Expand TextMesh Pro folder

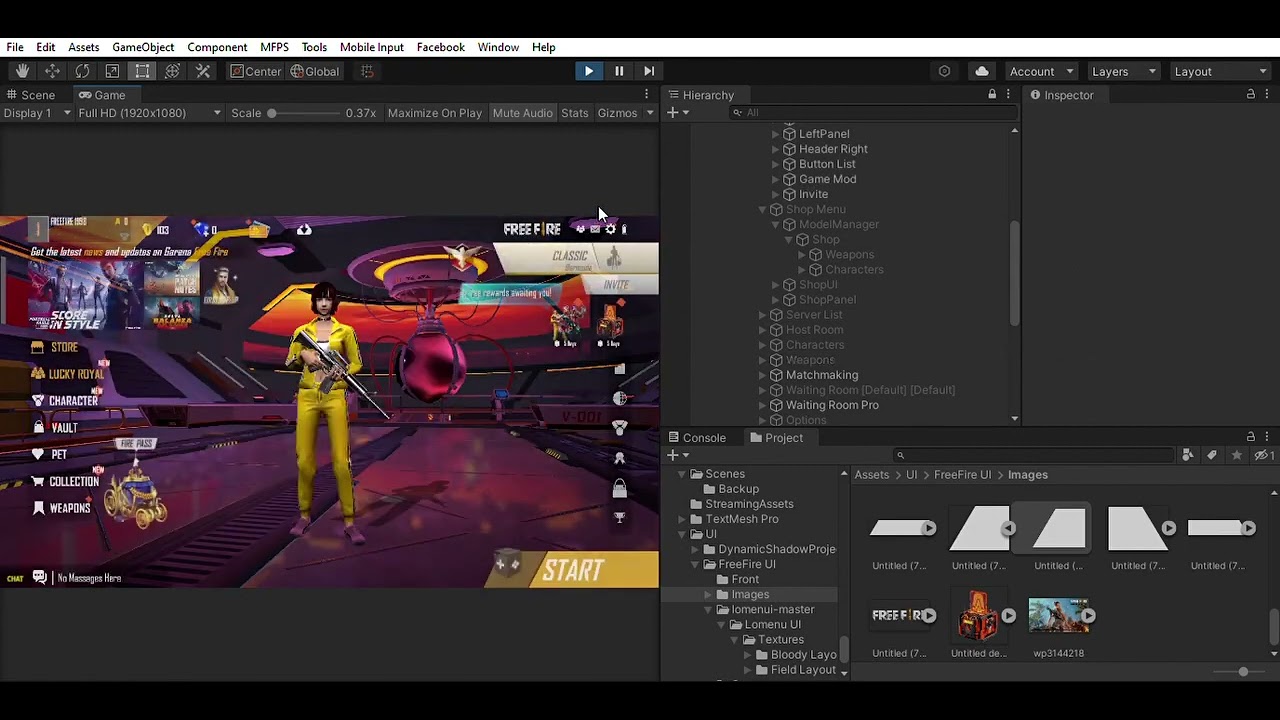[682, 519]
